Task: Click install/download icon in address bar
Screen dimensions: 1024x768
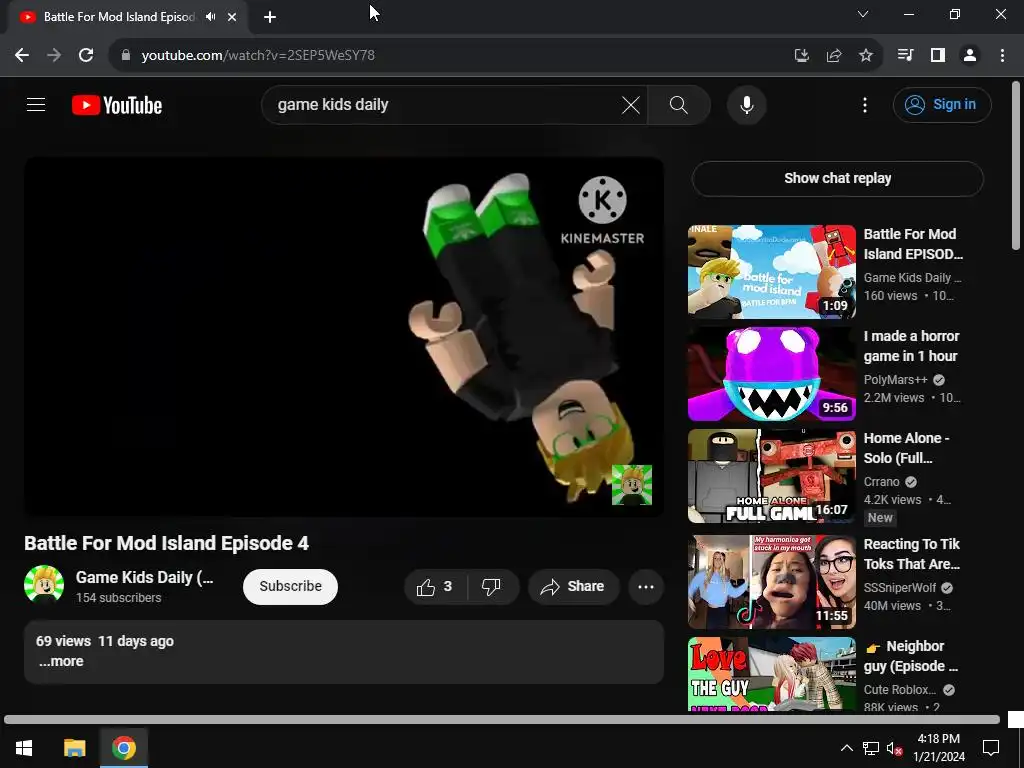Action: coord(801,56)
